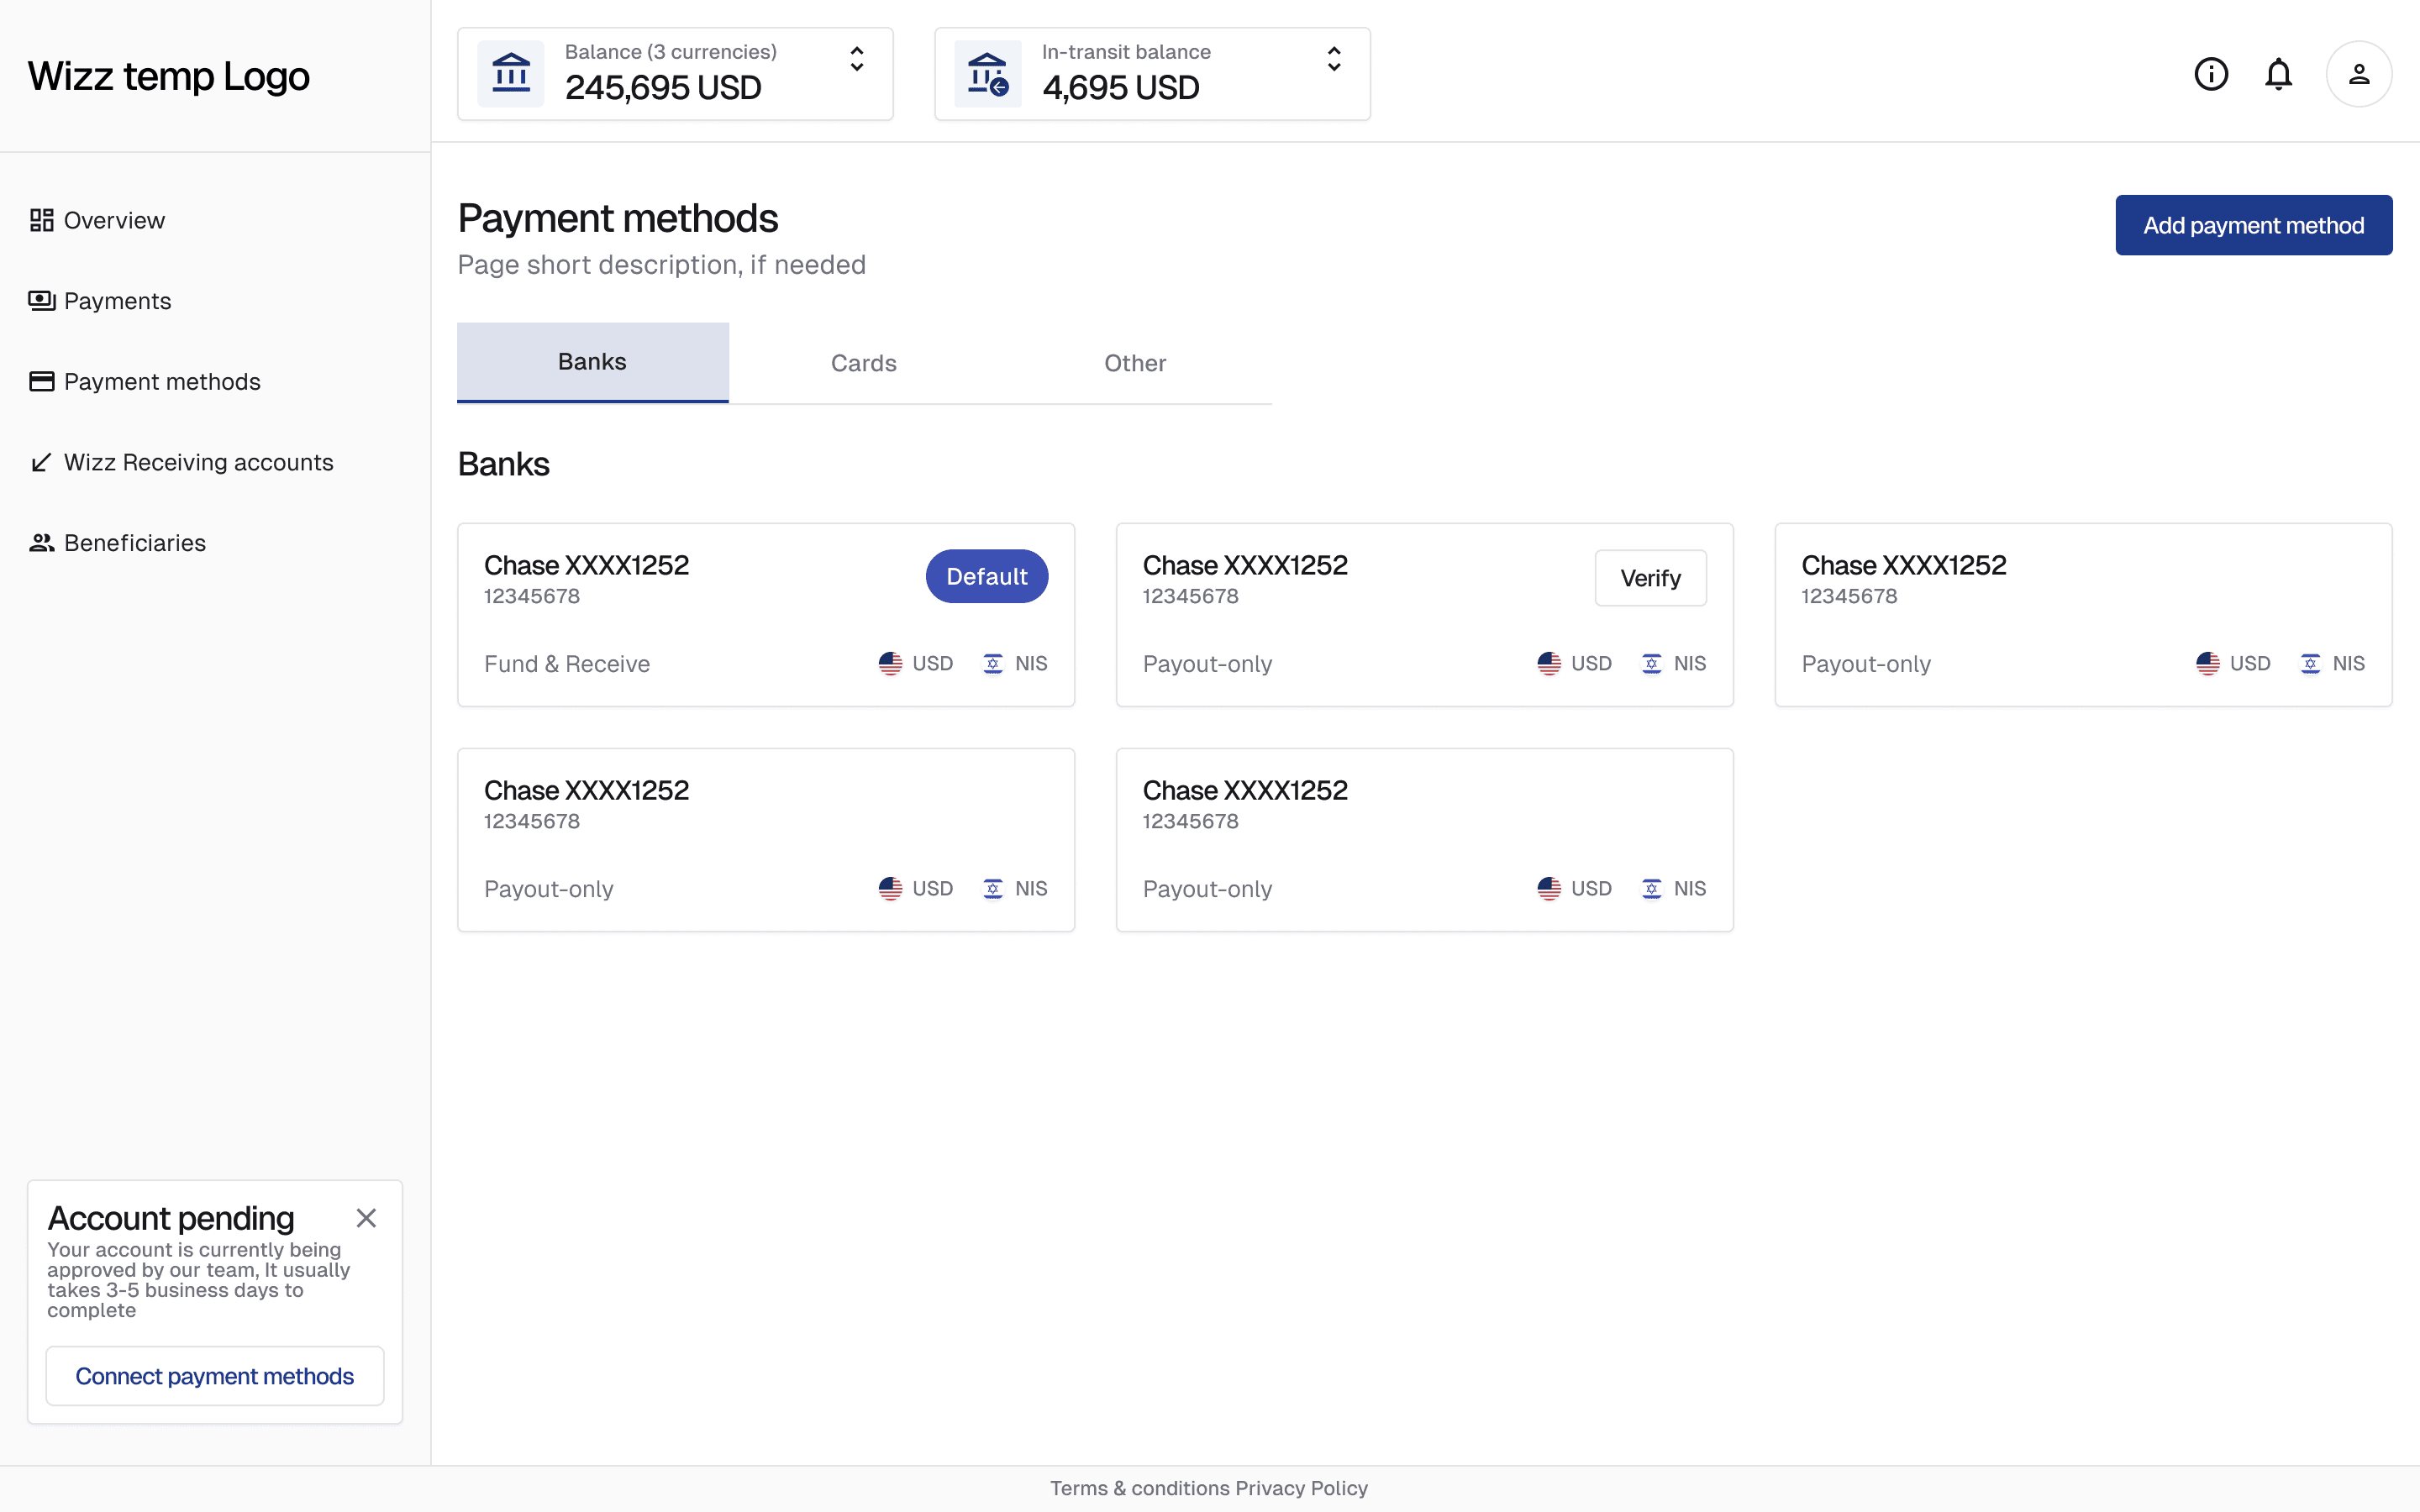Click the Fund & Receive label
The width and height of the screenshot is (2420, 1512).
(x=567, y=664)
